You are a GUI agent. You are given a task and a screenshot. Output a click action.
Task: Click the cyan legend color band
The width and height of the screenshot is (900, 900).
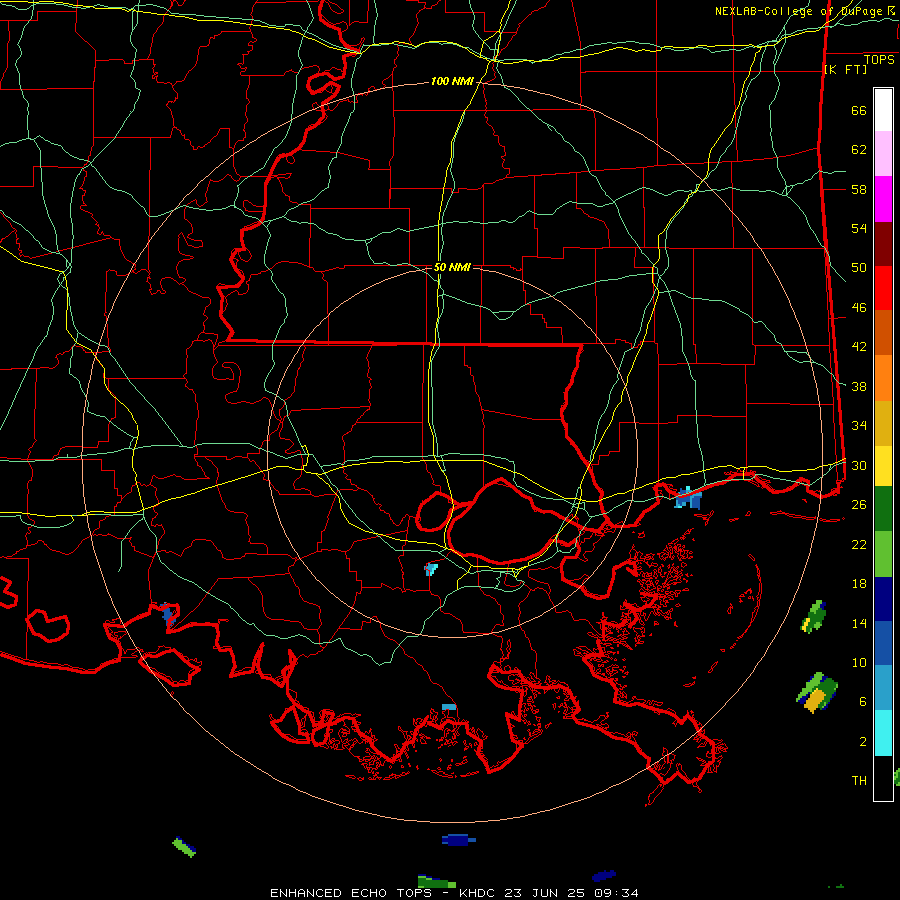coord(883,733)
